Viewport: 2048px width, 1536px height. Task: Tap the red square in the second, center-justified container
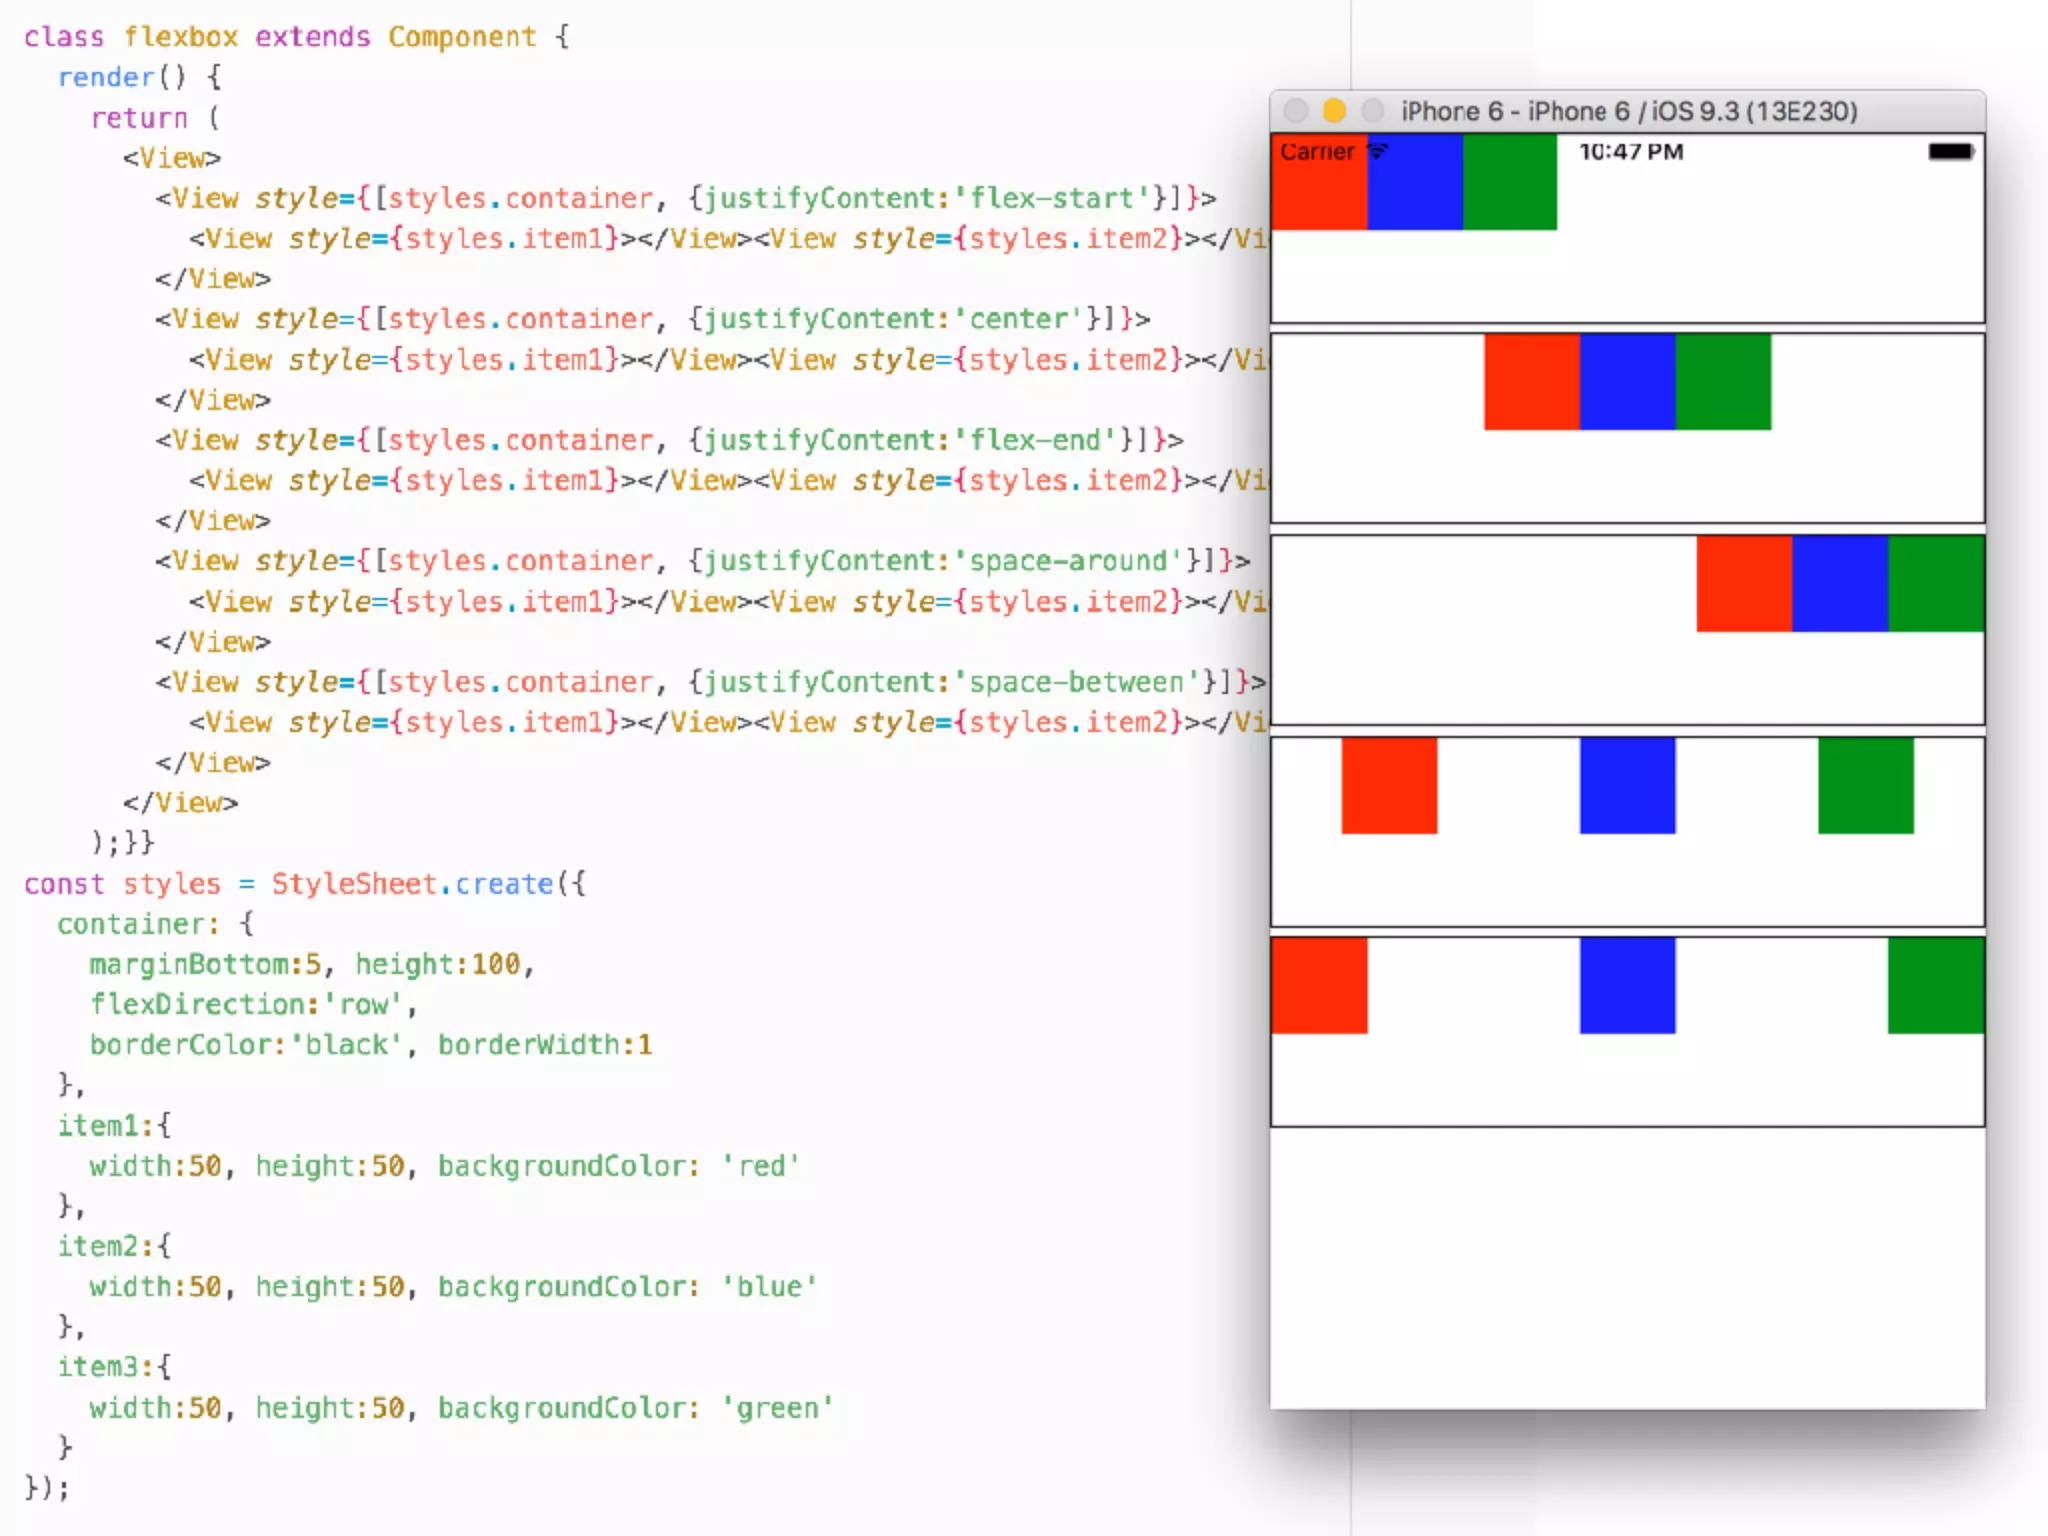coord(1532,382)
